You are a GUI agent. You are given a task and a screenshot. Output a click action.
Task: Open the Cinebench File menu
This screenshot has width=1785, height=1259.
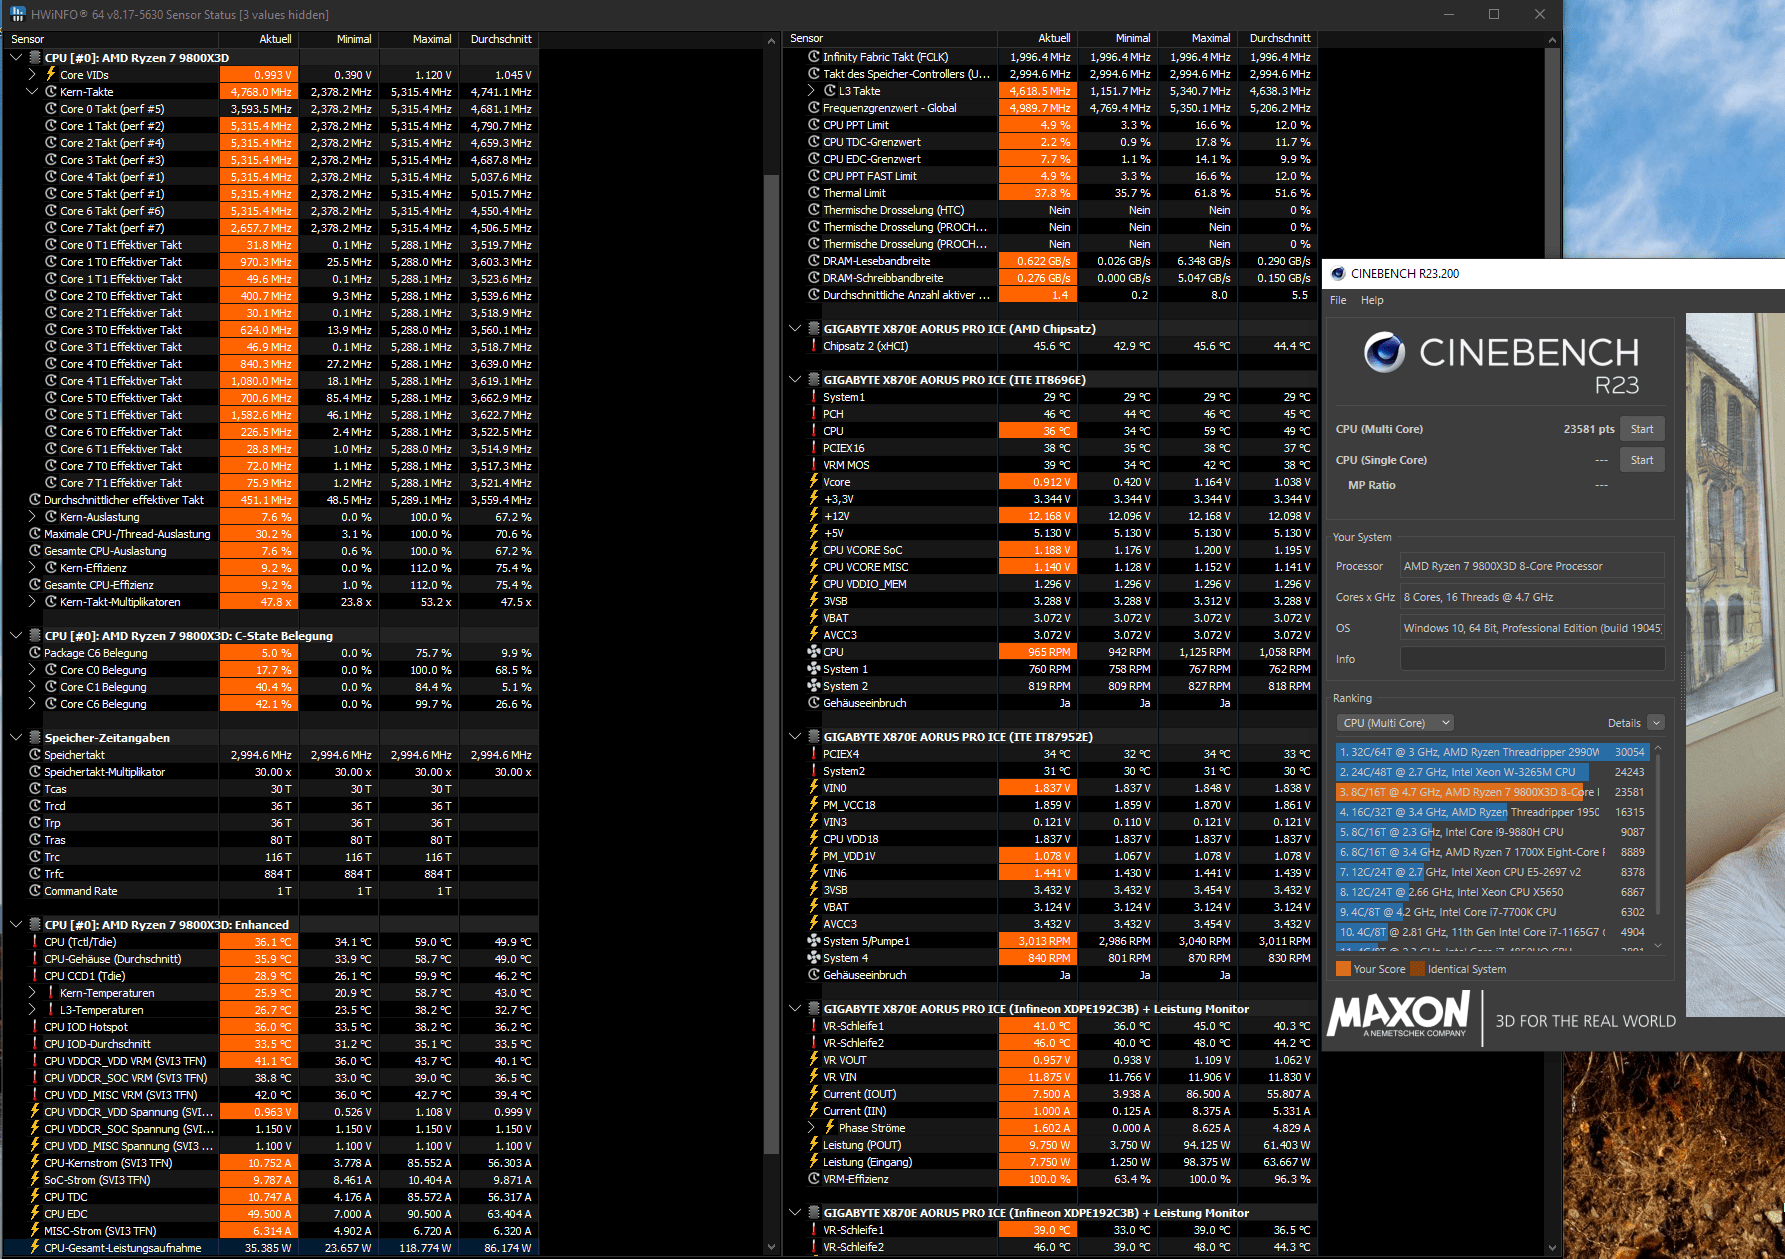[1338, 300]
